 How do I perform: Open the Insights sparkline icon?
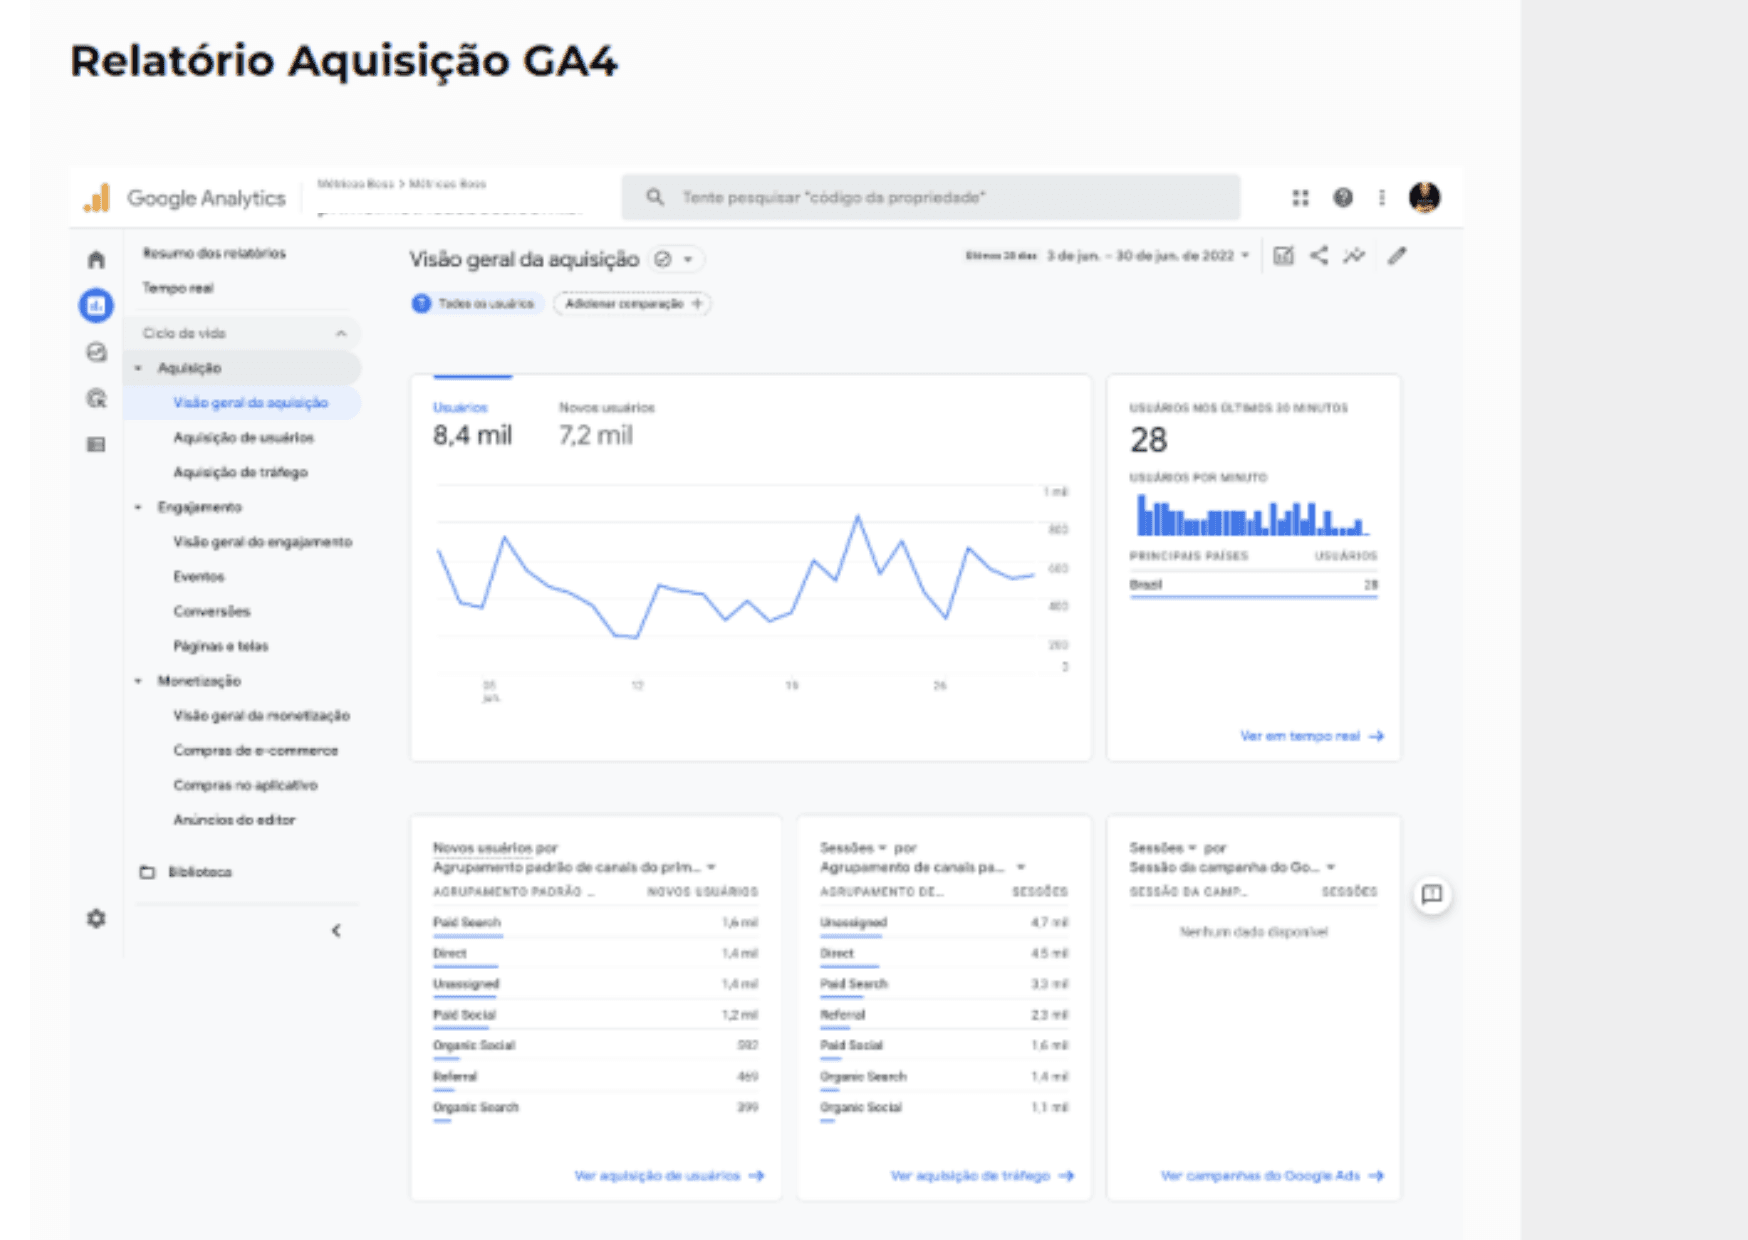[1354, 256]
